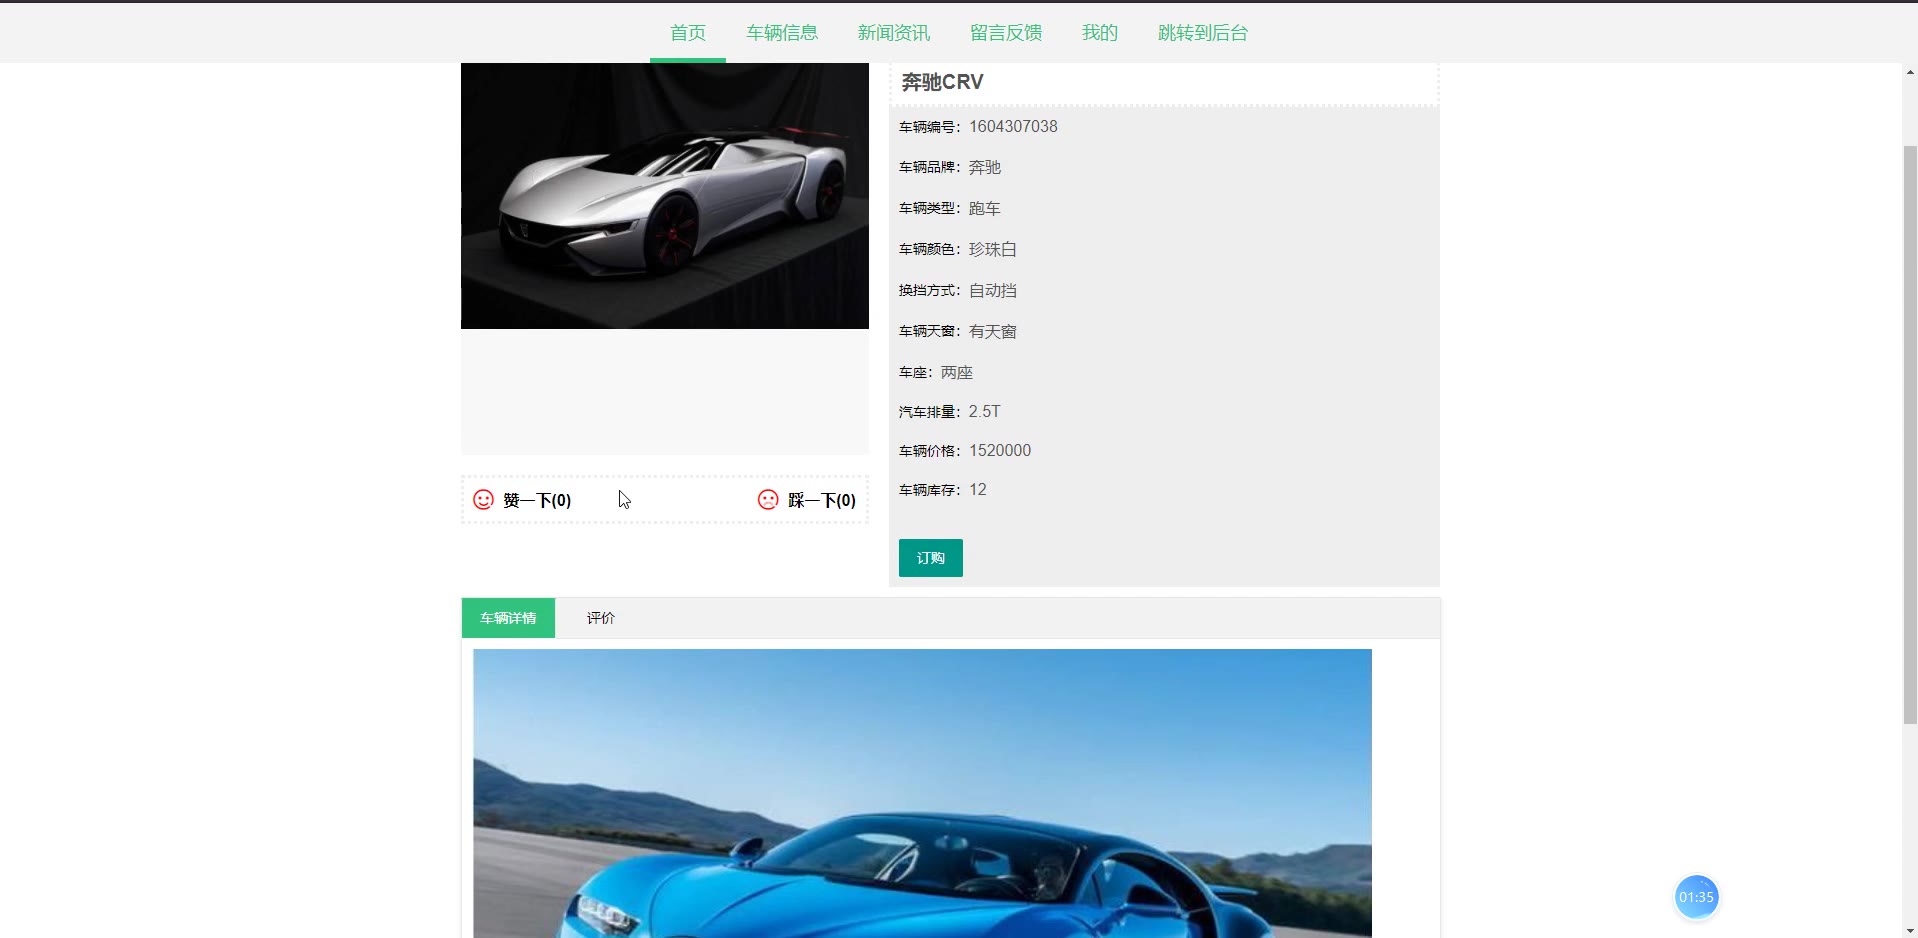Click the transmission value 自动挡
The height and width of the screenshot is (938, 1918).
tap(993, 291)
